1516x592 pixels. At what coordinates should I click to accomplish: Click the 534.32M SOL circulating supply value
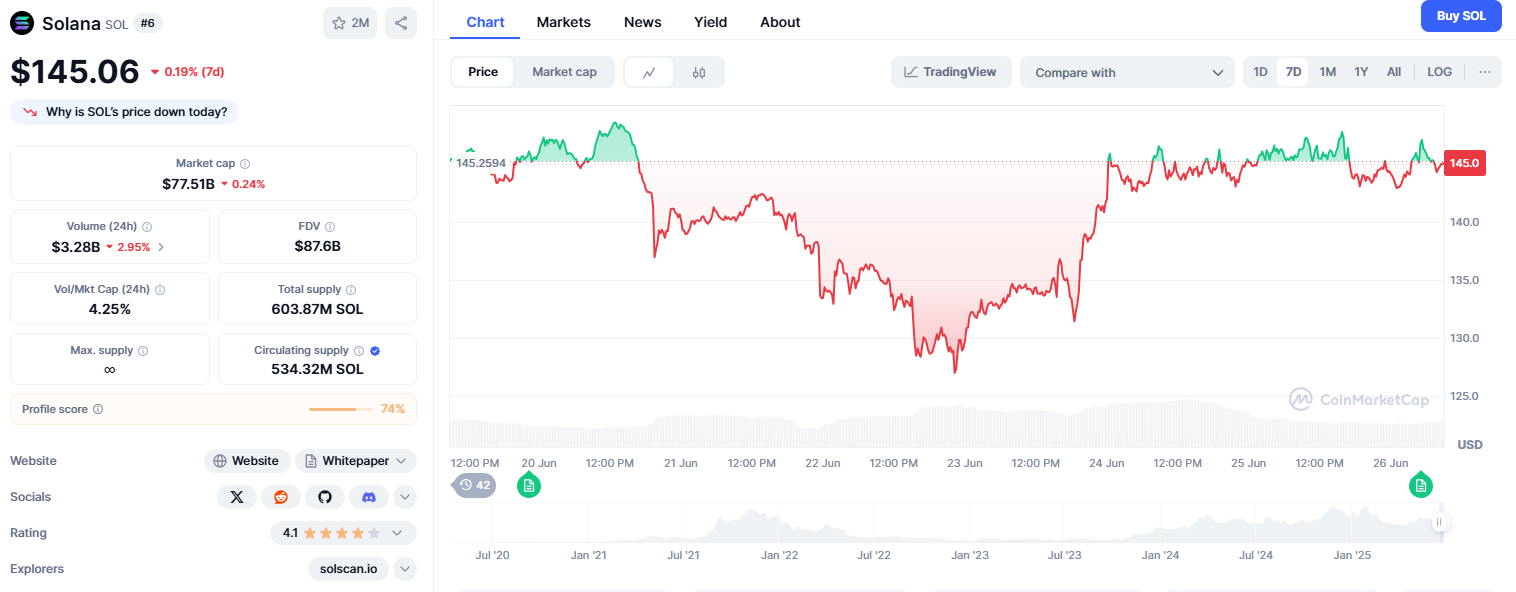pos(317,369)
